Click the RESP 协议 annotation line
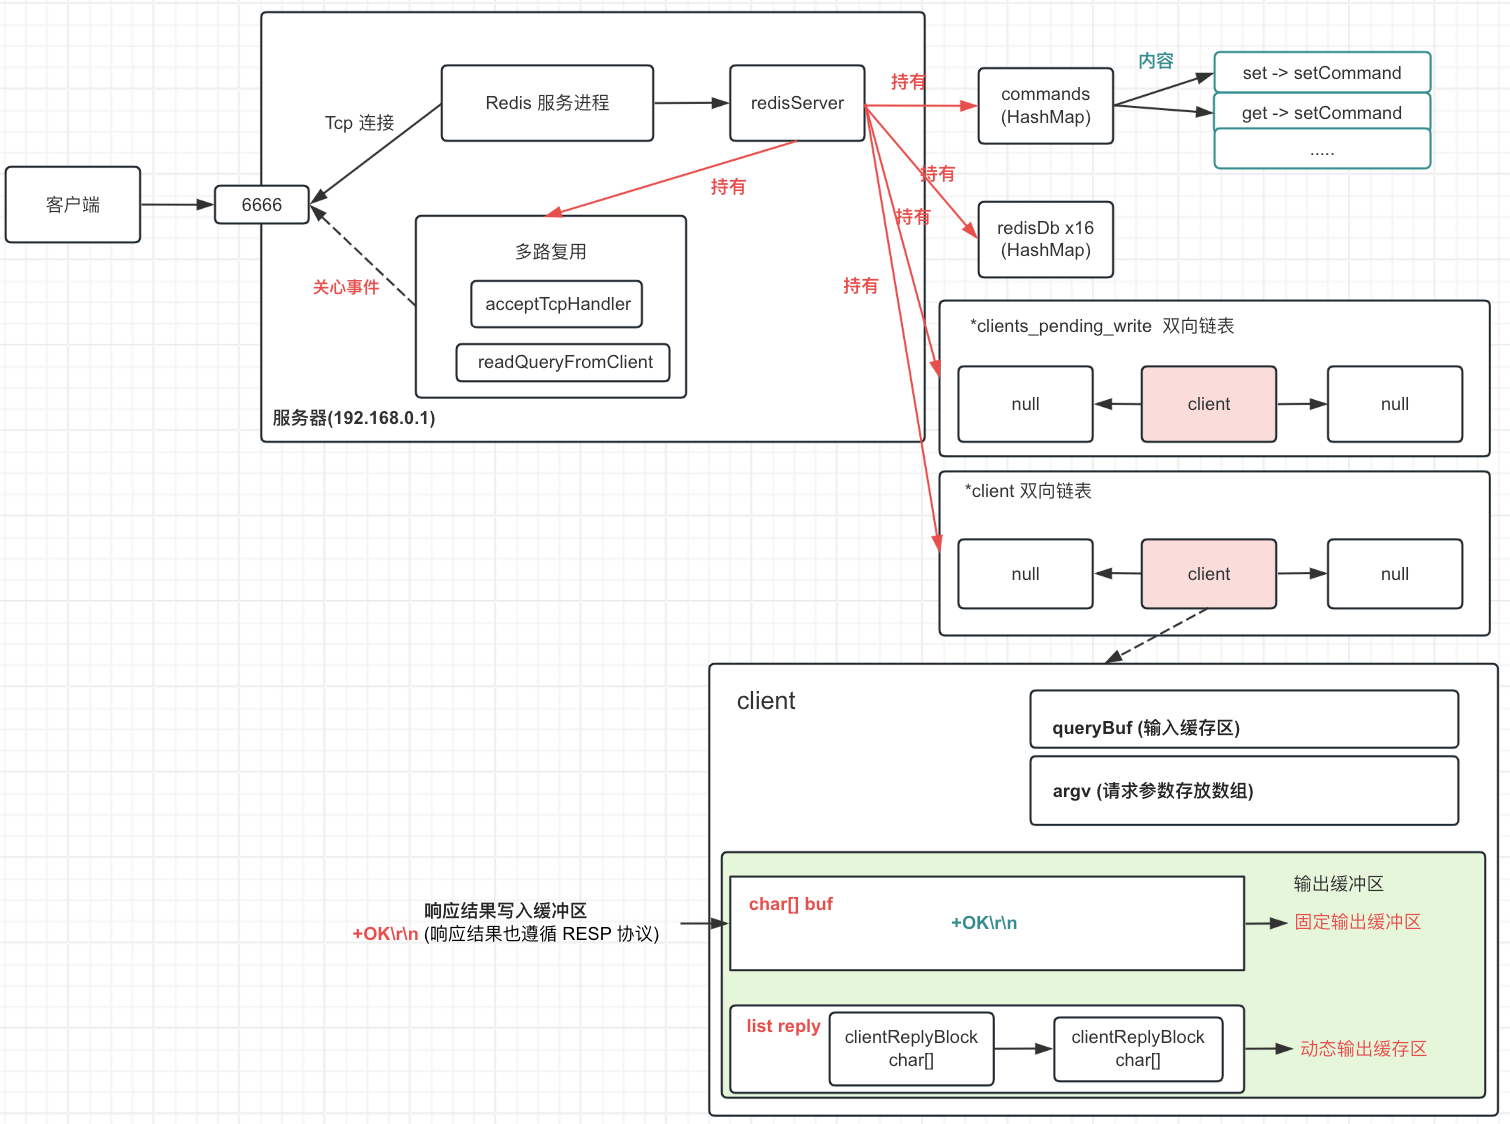 click(x=505, y=934)
